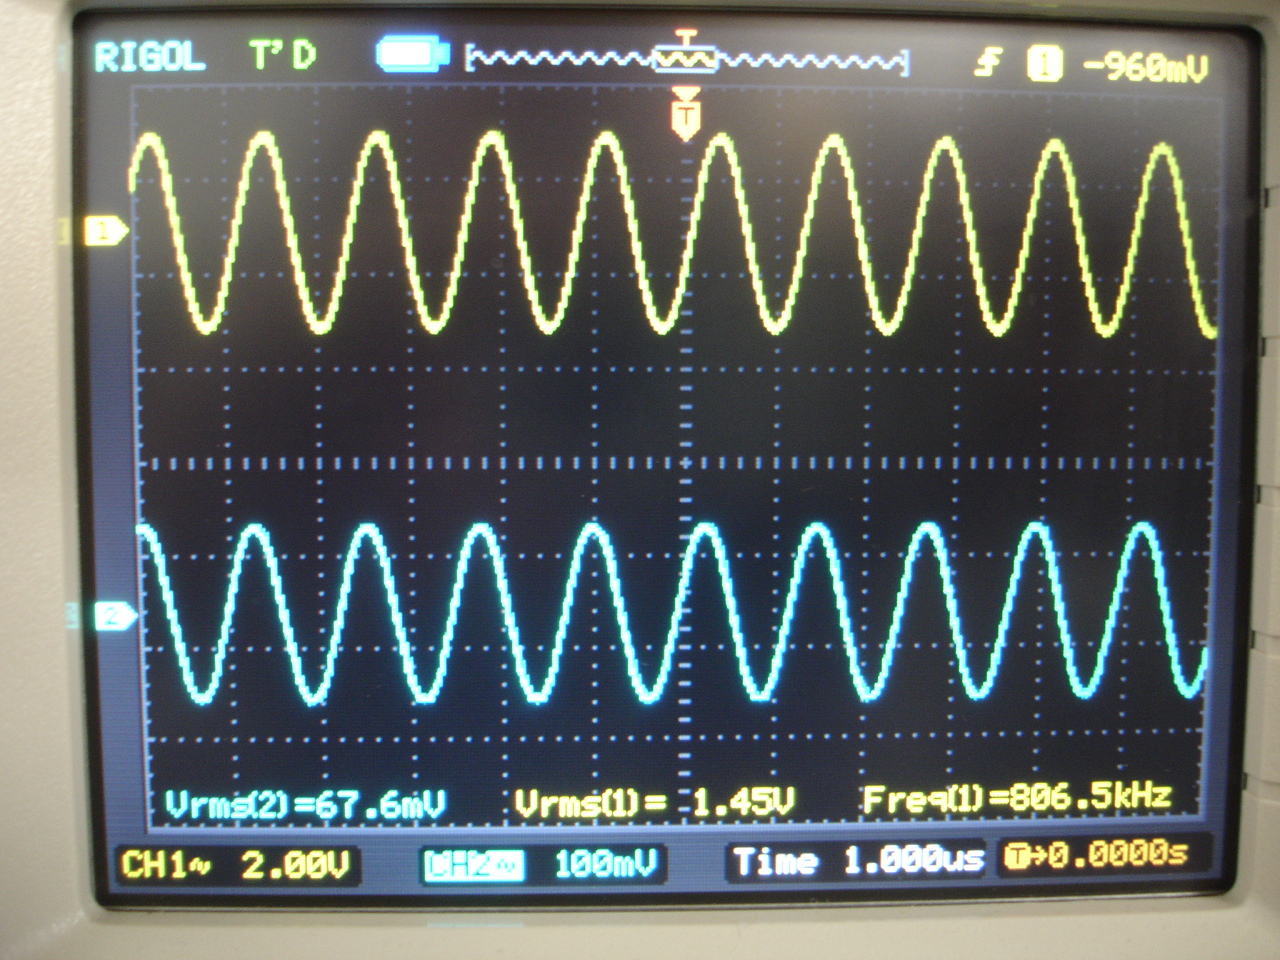Click the cyan channel 2 ground marker
The height and width of the screenshot is (960, 1280).
114,617
